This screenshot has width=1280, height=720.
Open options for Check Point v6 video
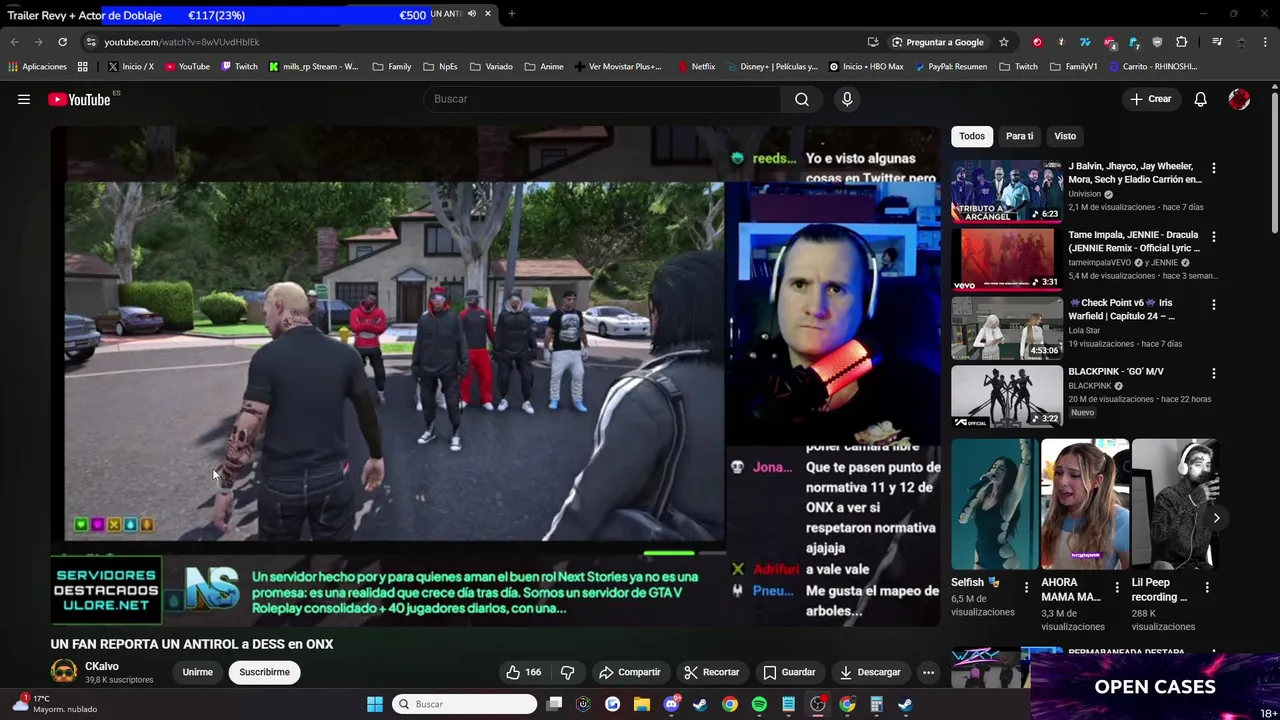pyautogui.click(x=1214, y=305)
